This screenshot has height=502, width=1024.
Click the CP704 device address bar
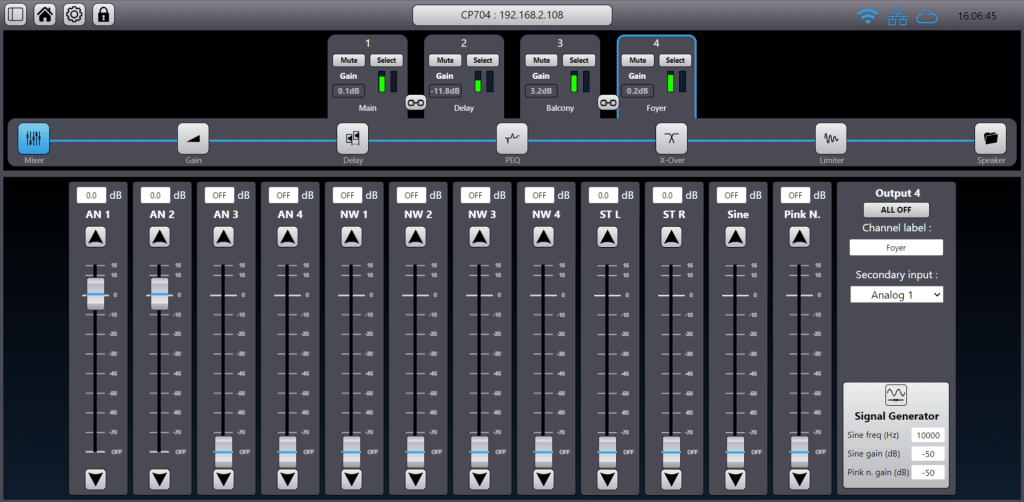[512, 16]
